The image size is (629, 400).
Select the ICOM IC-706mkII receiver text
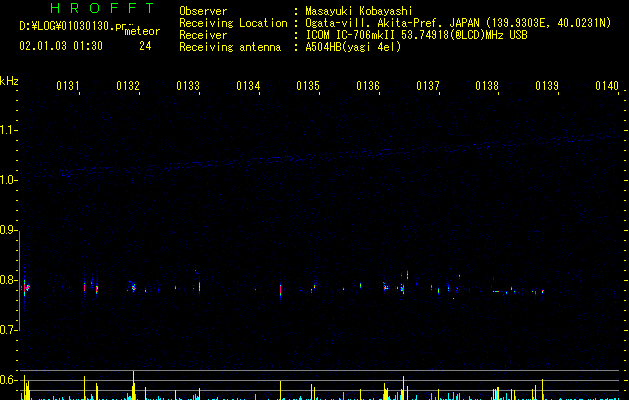point(416,35)
